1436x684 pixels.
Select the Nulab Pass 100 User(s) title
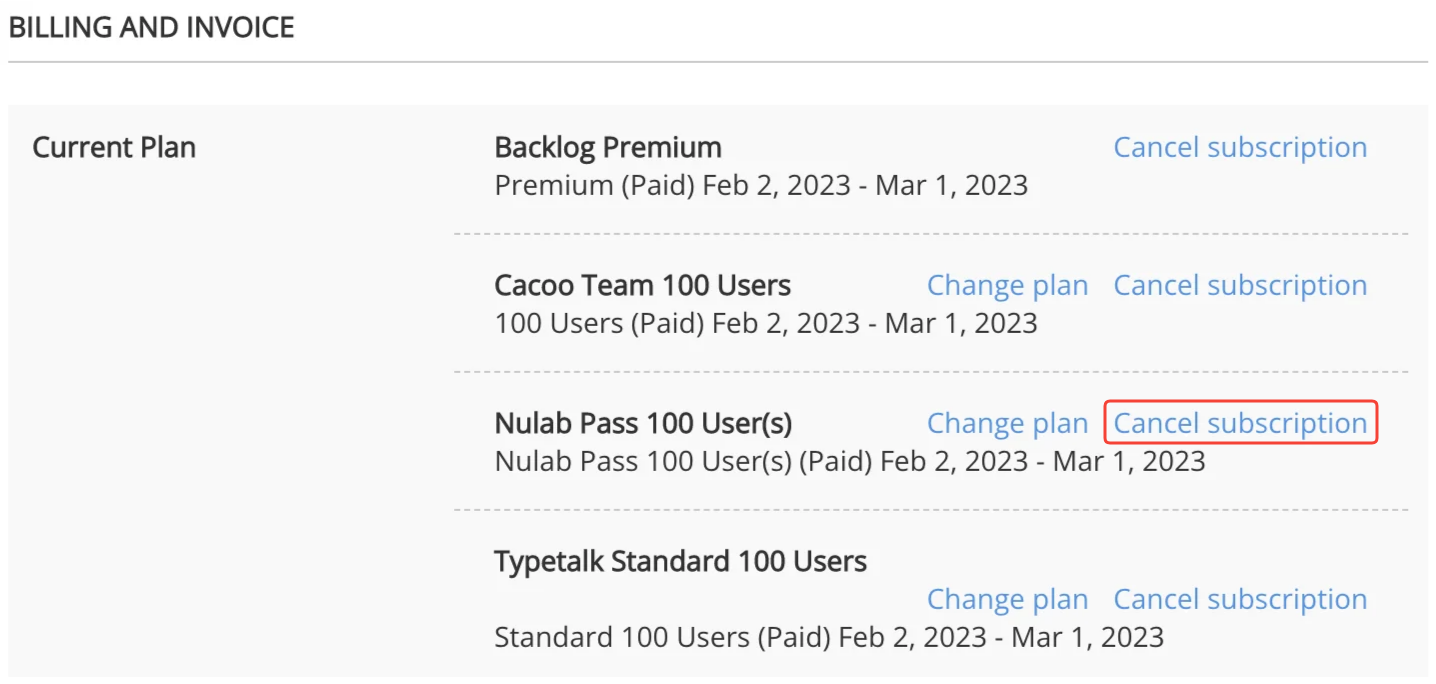pyautogui.click(x=643, y=422)
